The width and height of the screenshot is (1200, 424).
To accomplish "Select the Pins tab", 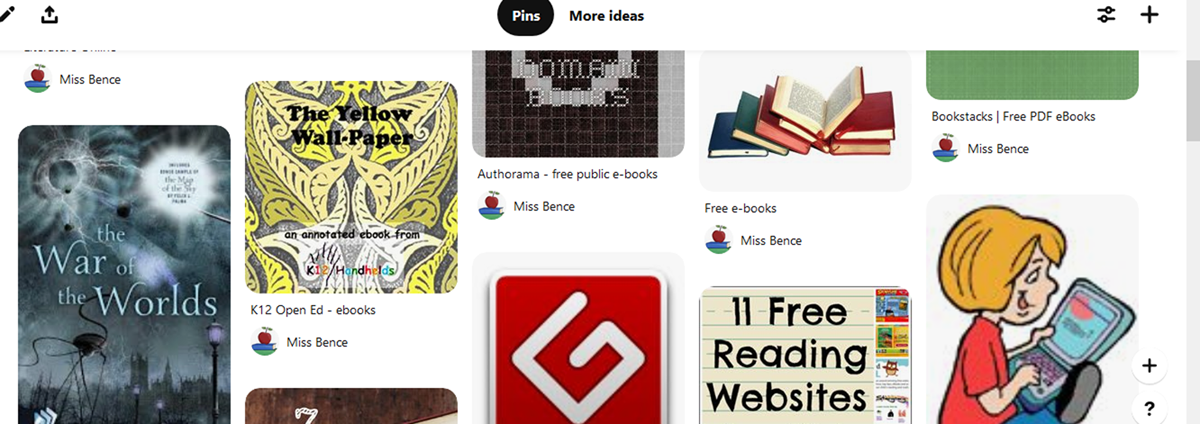I will [x=525, y=16].
